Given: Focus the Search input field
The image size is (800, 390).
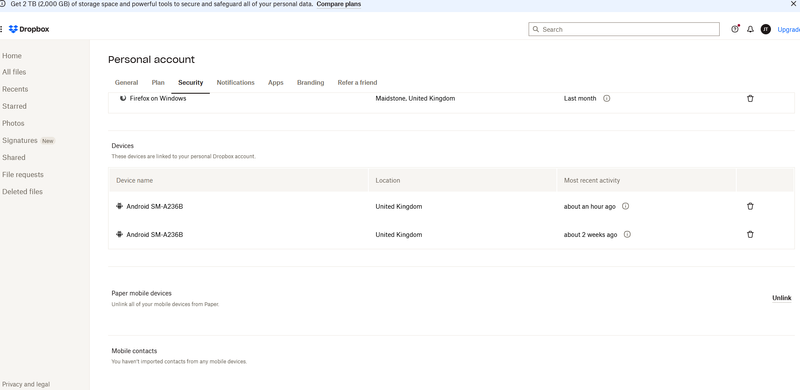Looking at the screenshot, I should pos(624,29).
